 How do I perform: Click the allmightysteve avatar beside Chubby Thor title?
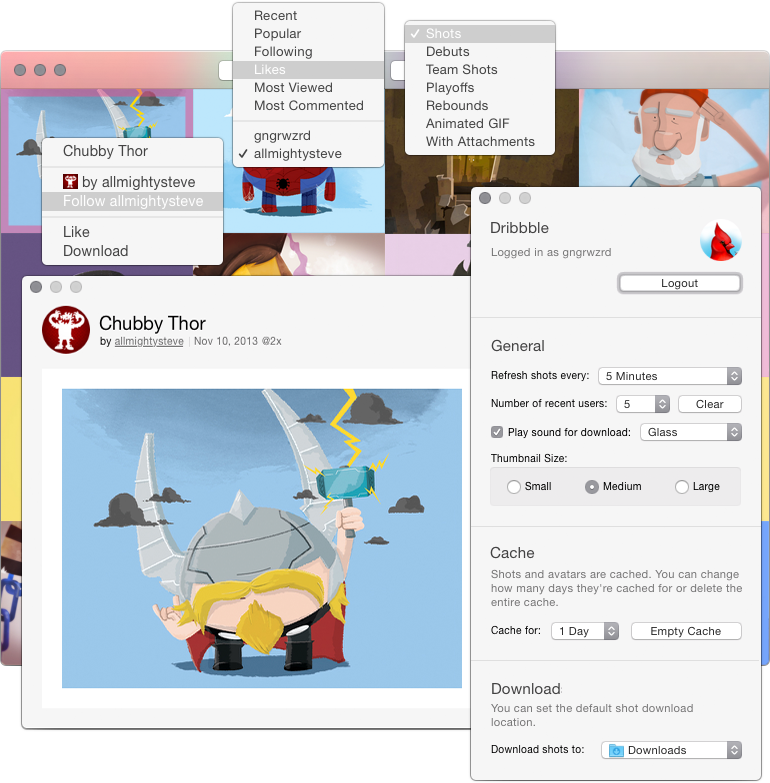[66, 330]
